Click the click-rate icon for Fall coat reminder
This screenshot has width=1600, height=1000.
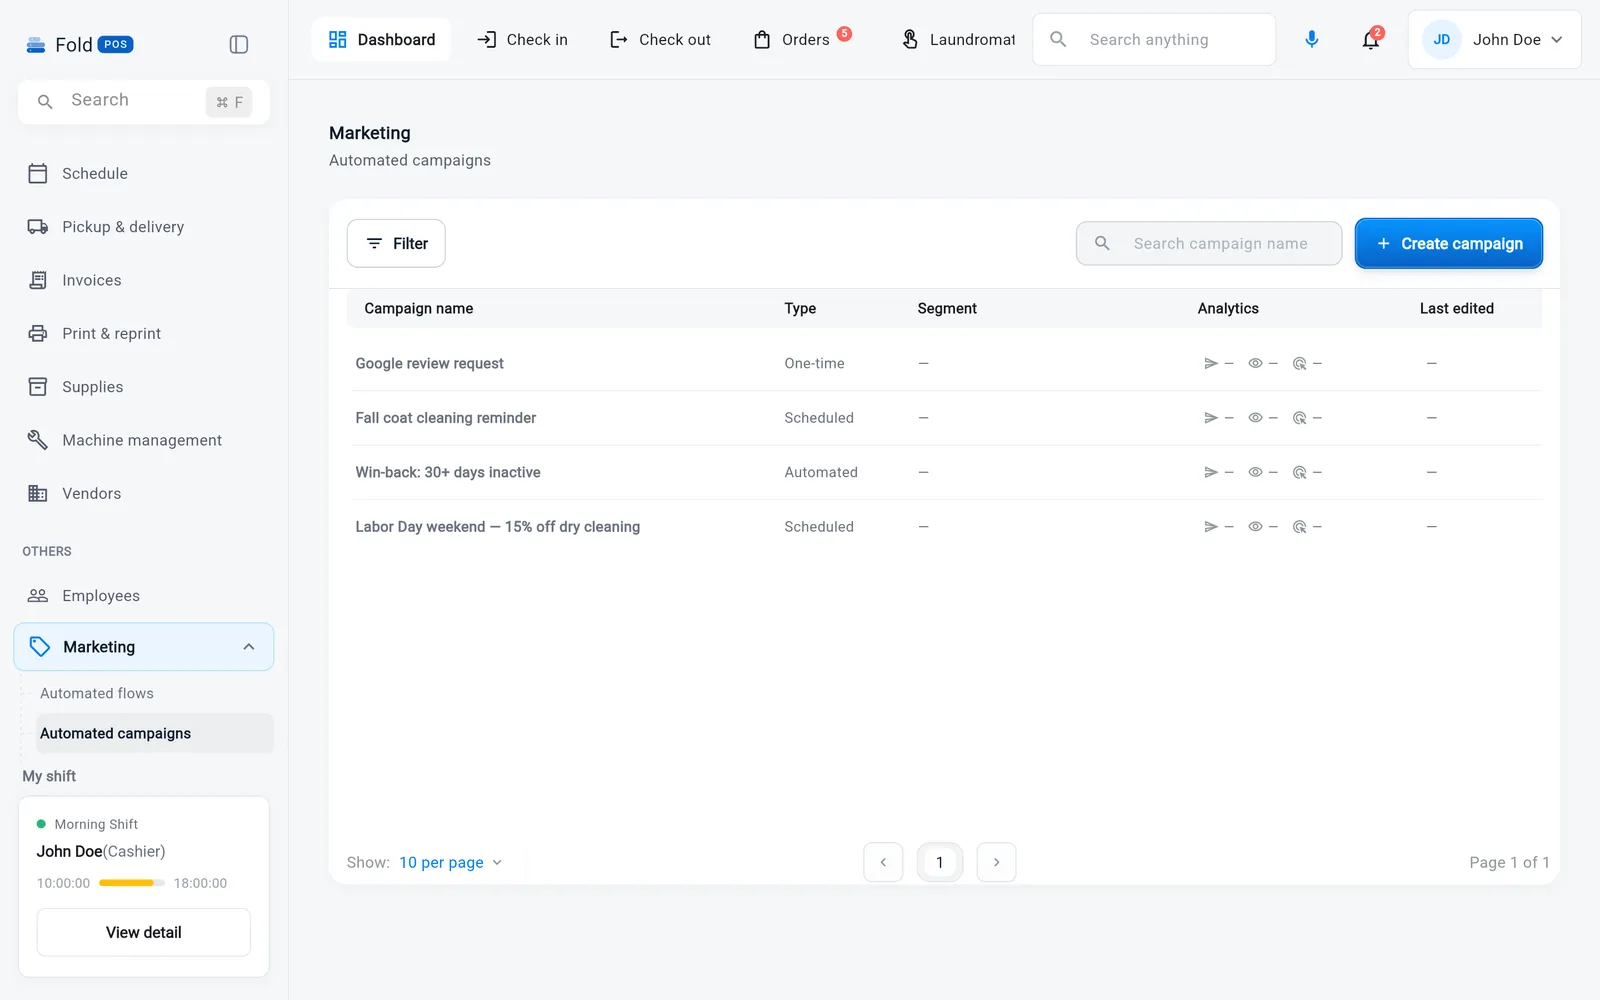(1299, 418)
